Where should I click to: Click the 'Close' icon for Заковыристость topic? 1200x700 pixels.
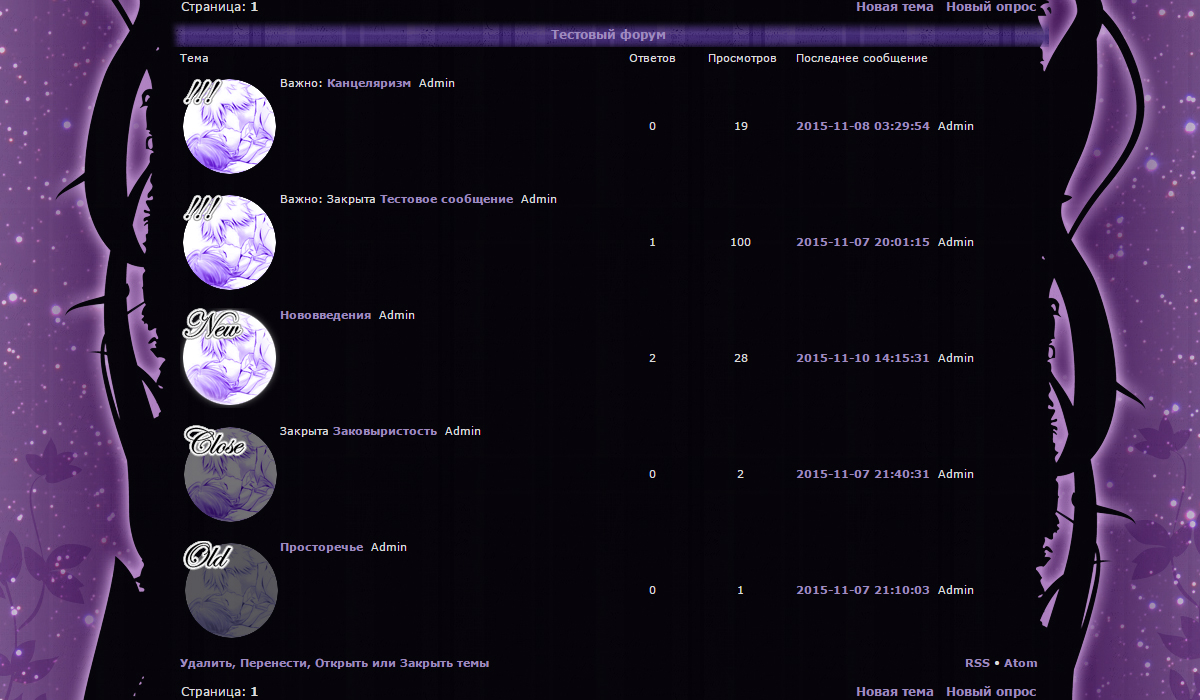pos(229,474)
